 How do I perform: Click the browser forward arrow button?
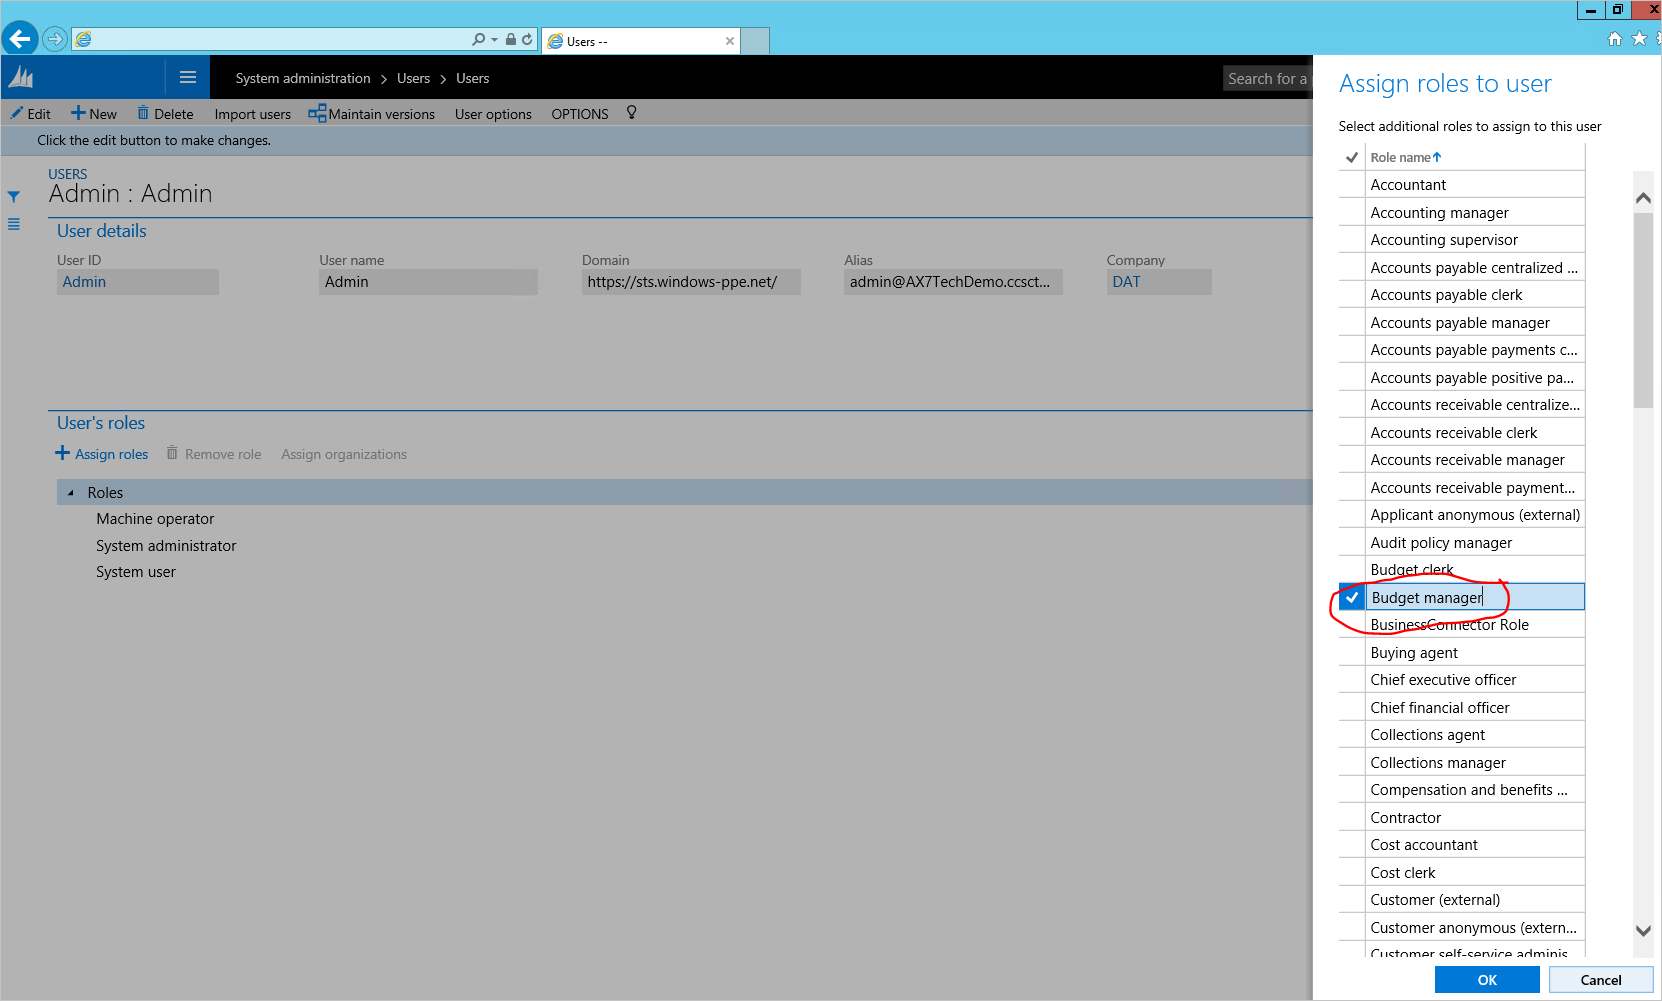55,40
